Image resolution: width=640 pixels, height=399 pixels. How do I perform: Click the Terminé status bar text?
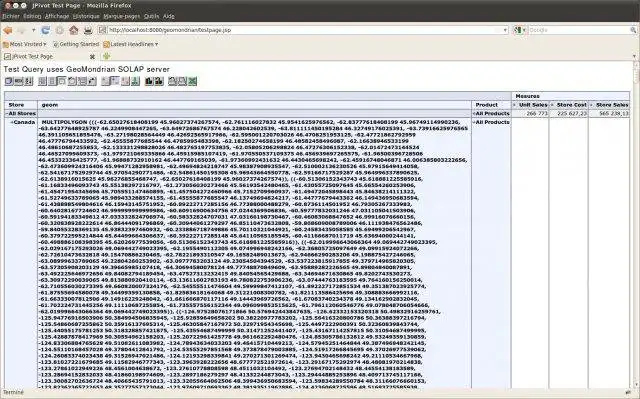13,392
